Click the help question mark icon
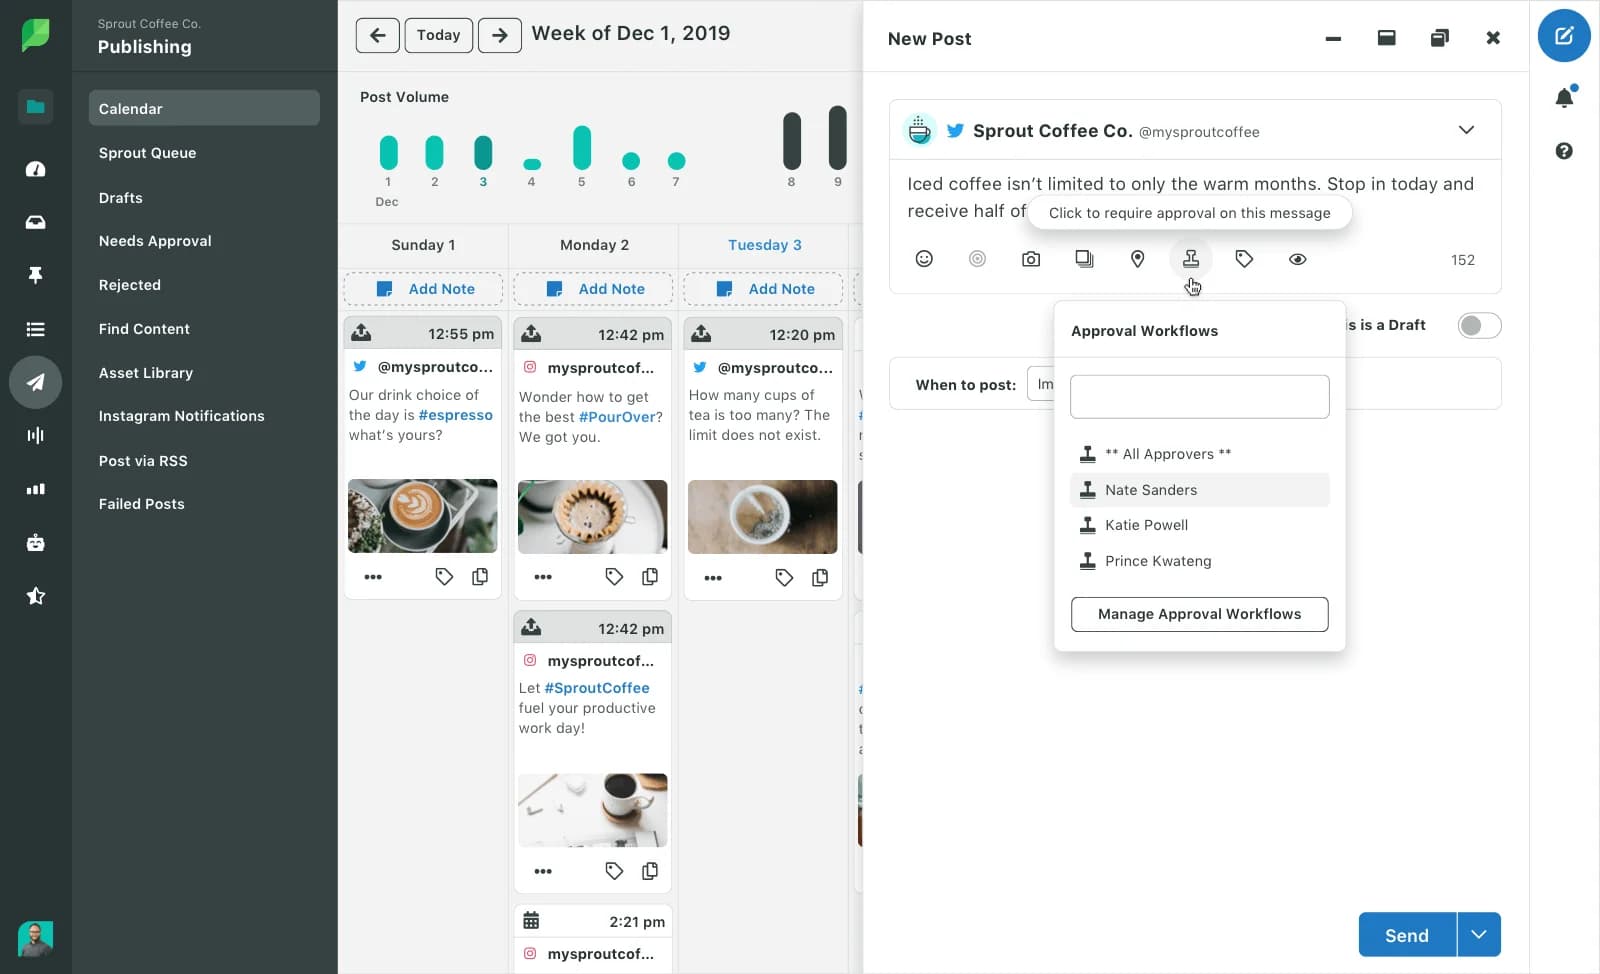 point(1564,151)
